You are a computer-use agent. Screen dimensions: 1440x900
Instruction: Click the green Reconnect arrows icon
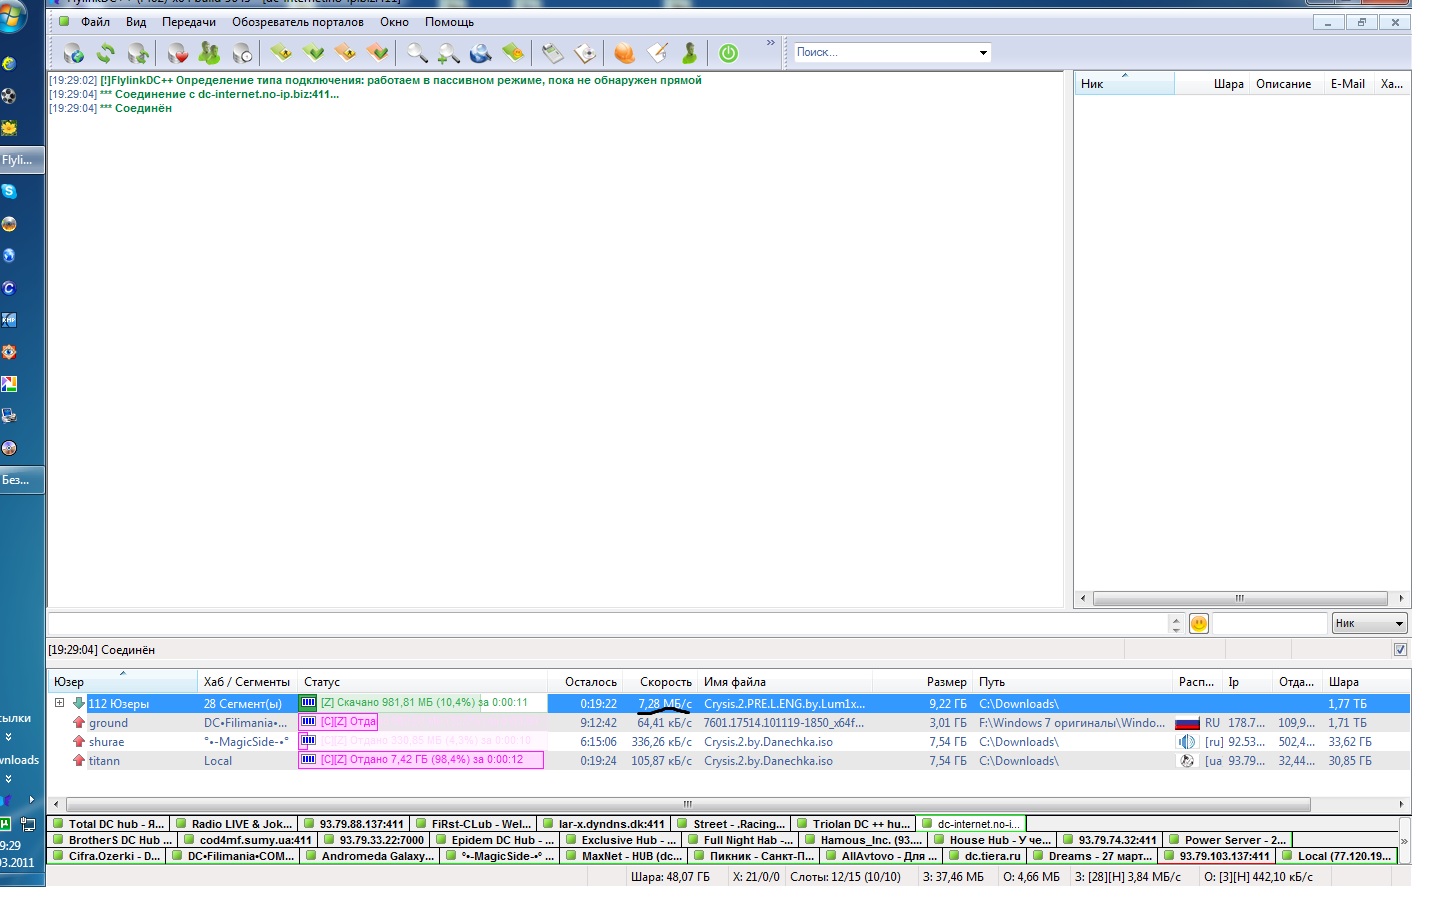(106, 53)
